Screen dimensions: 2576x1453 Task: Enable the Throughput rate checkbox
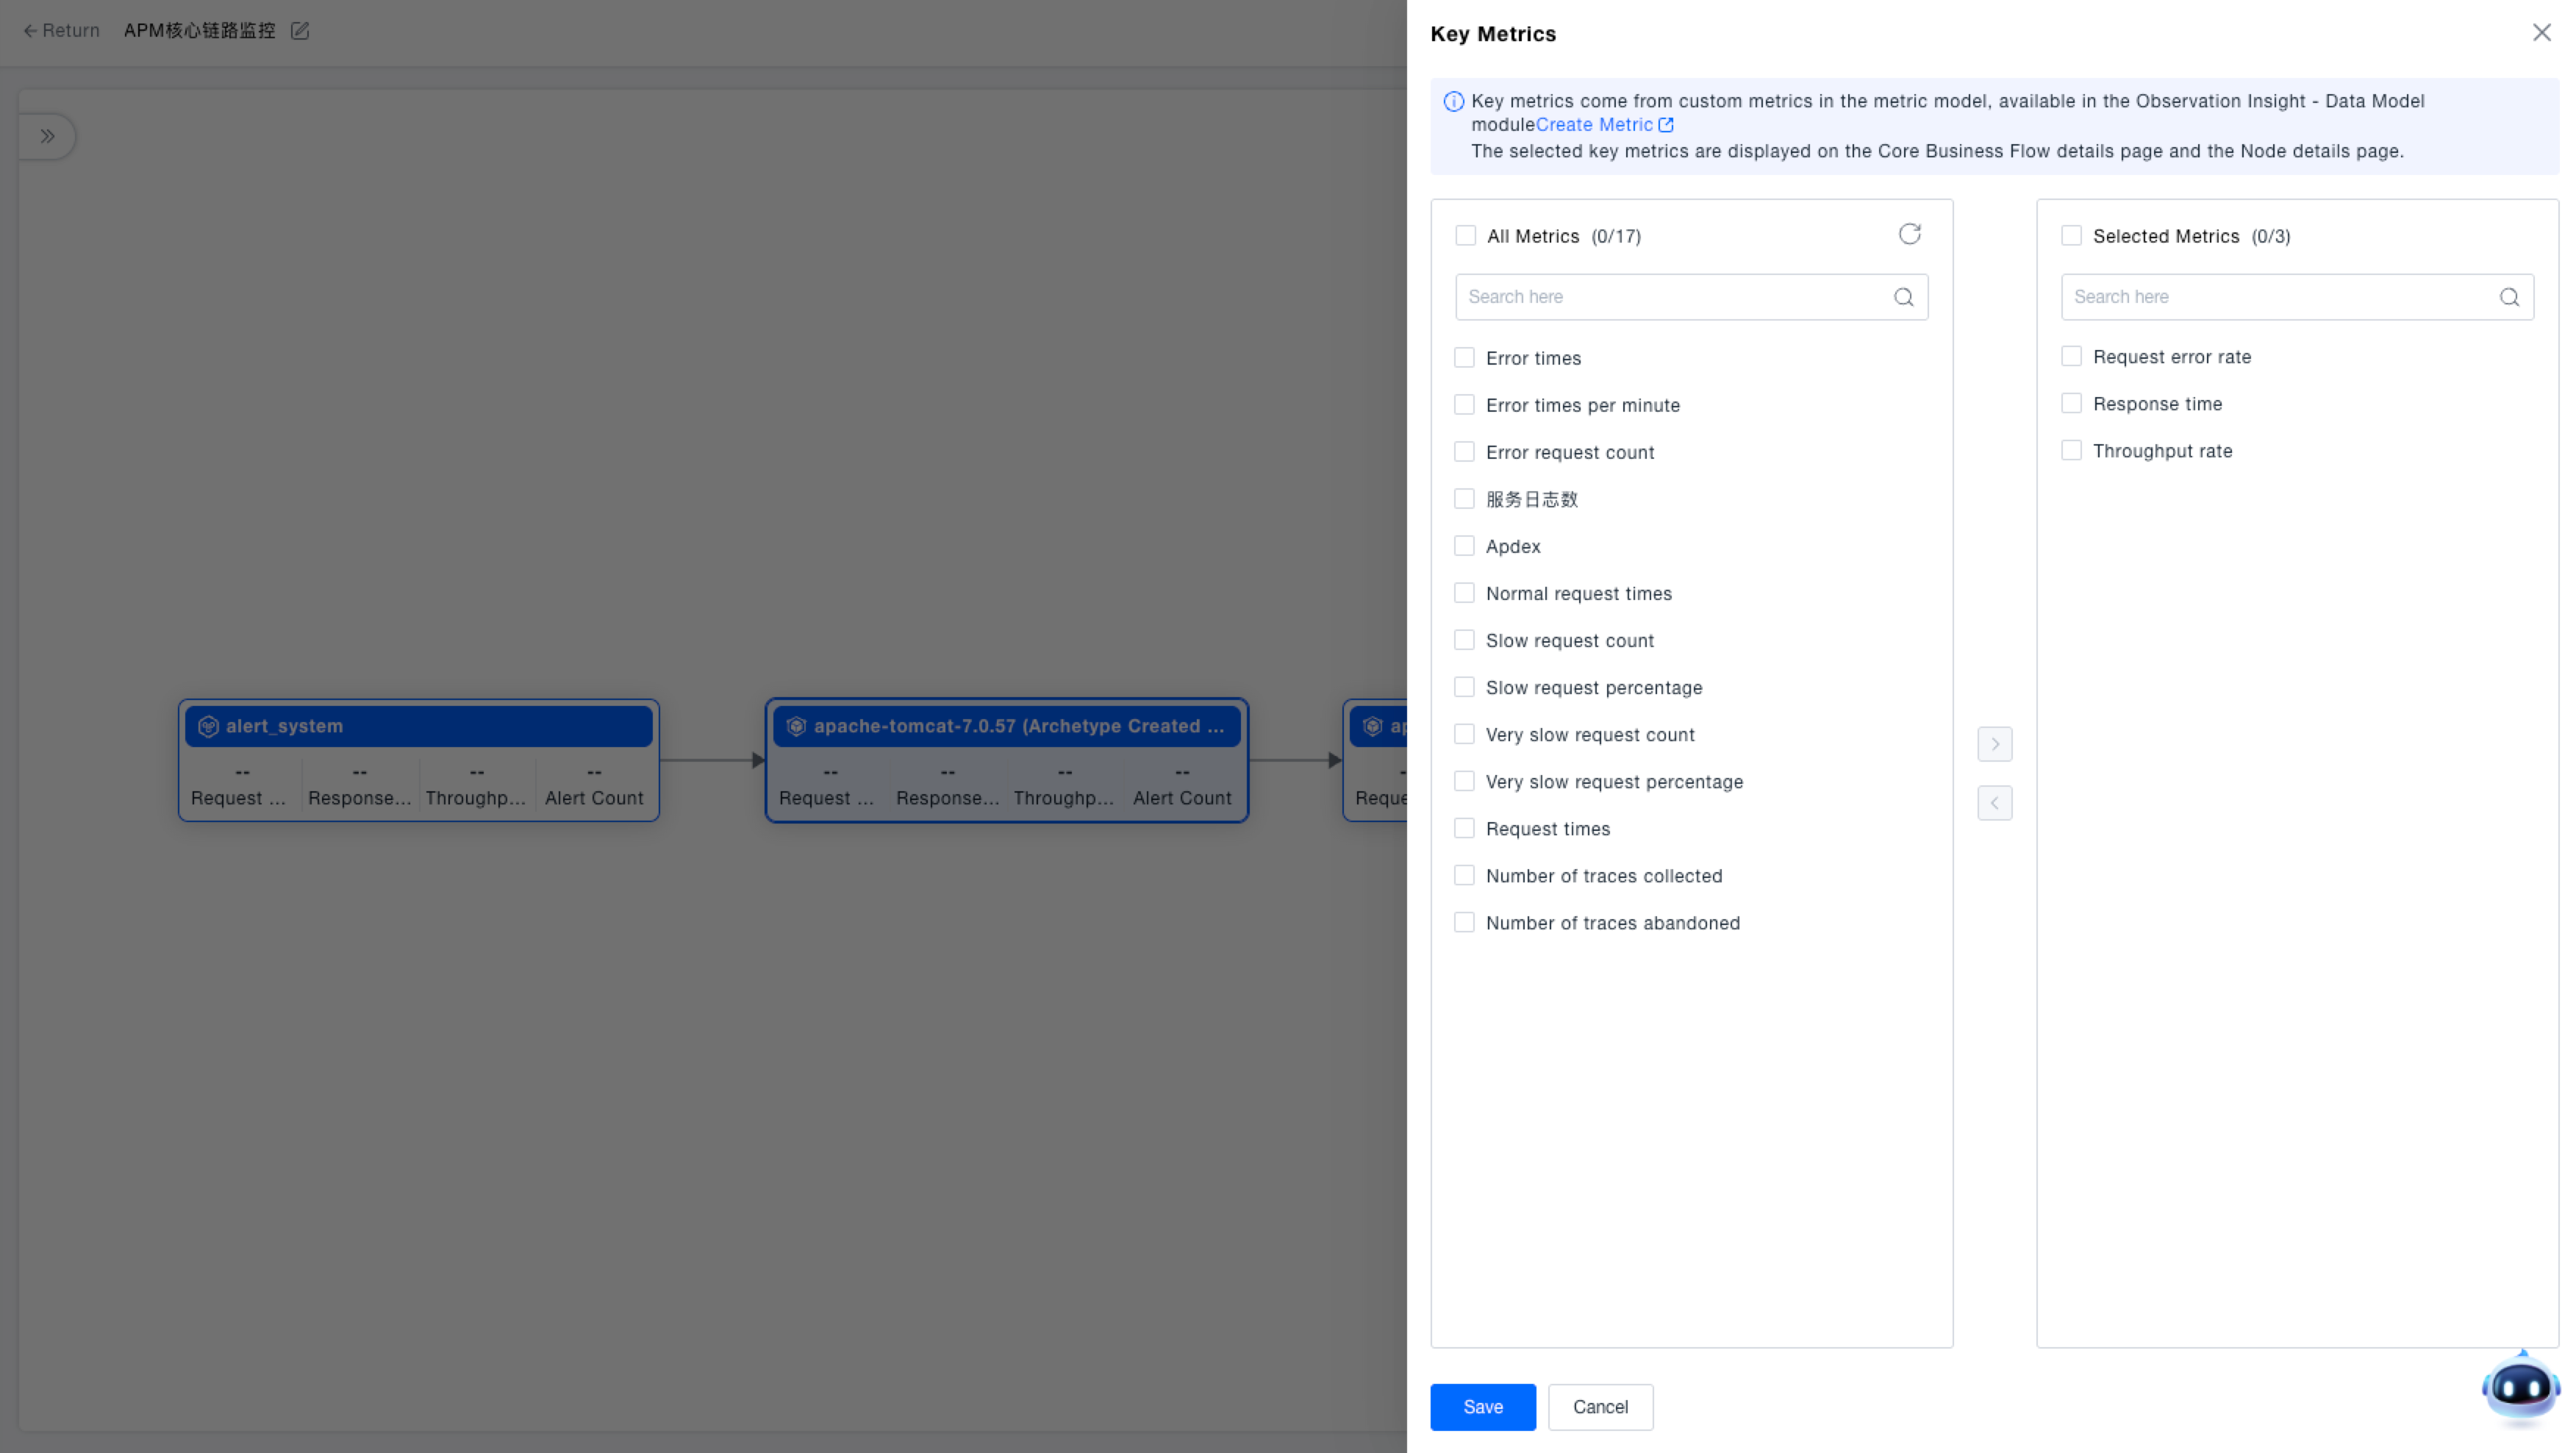coord(2071,451)
